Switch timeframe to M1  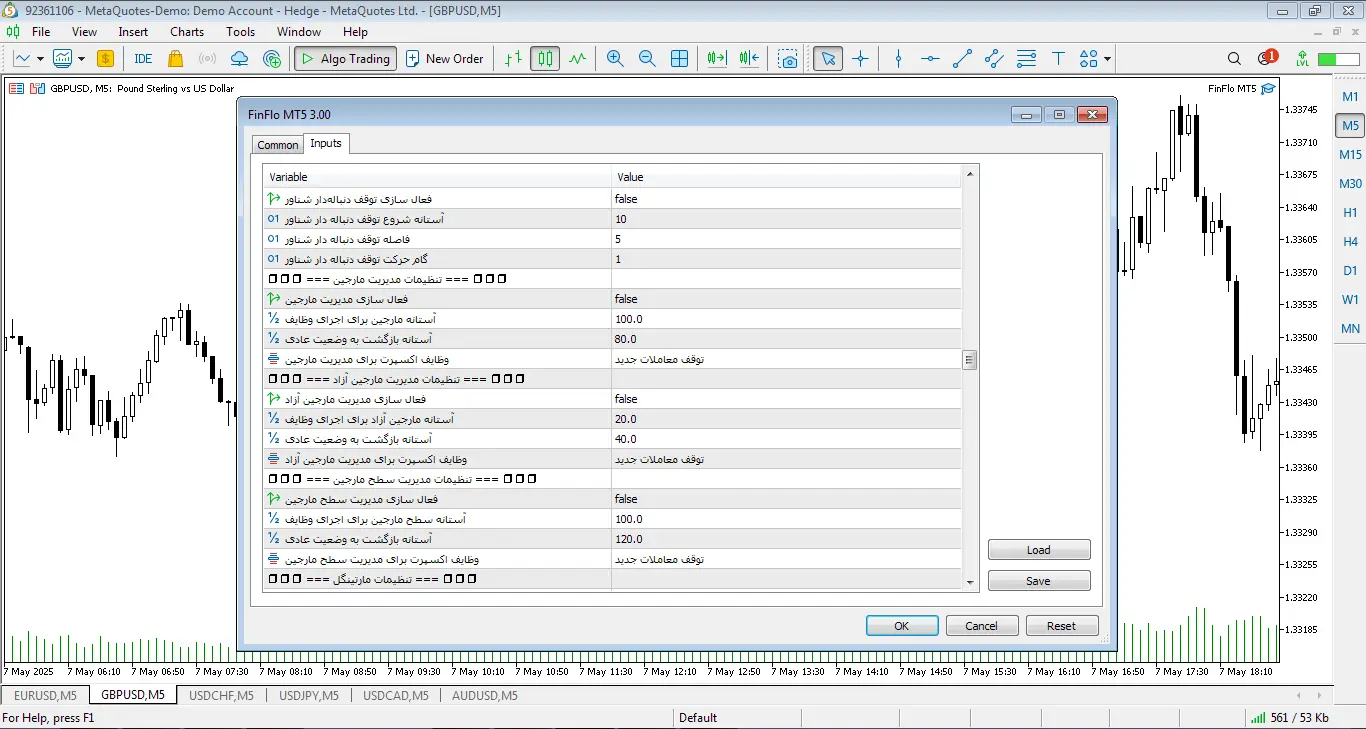[x=1350, y=97]
